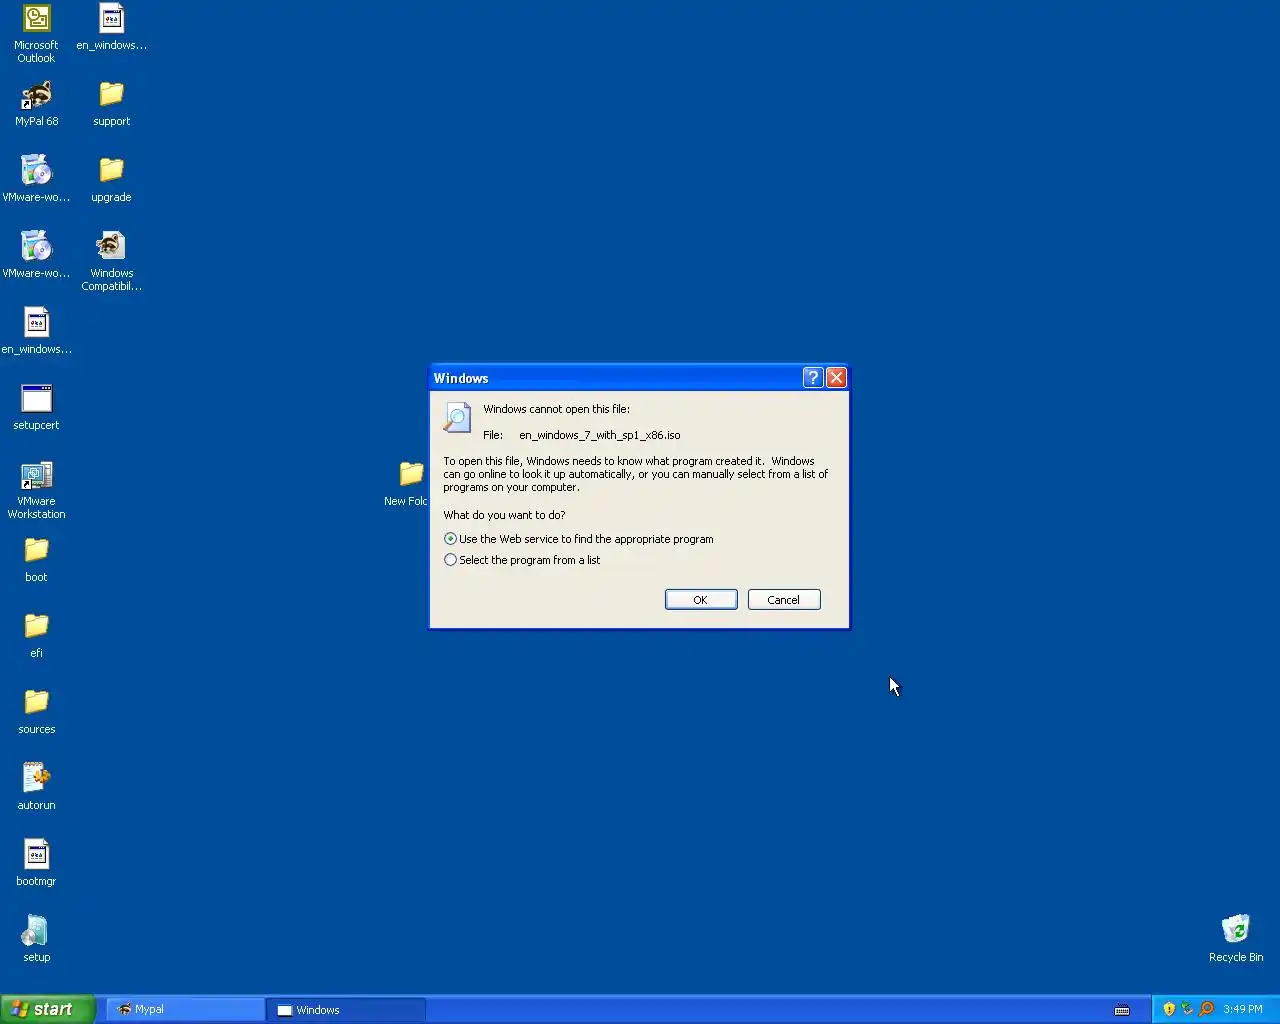The image size is (1280, 1024).
Task: Click the orange magnifier tray icon
Action: (1206, 1009)
